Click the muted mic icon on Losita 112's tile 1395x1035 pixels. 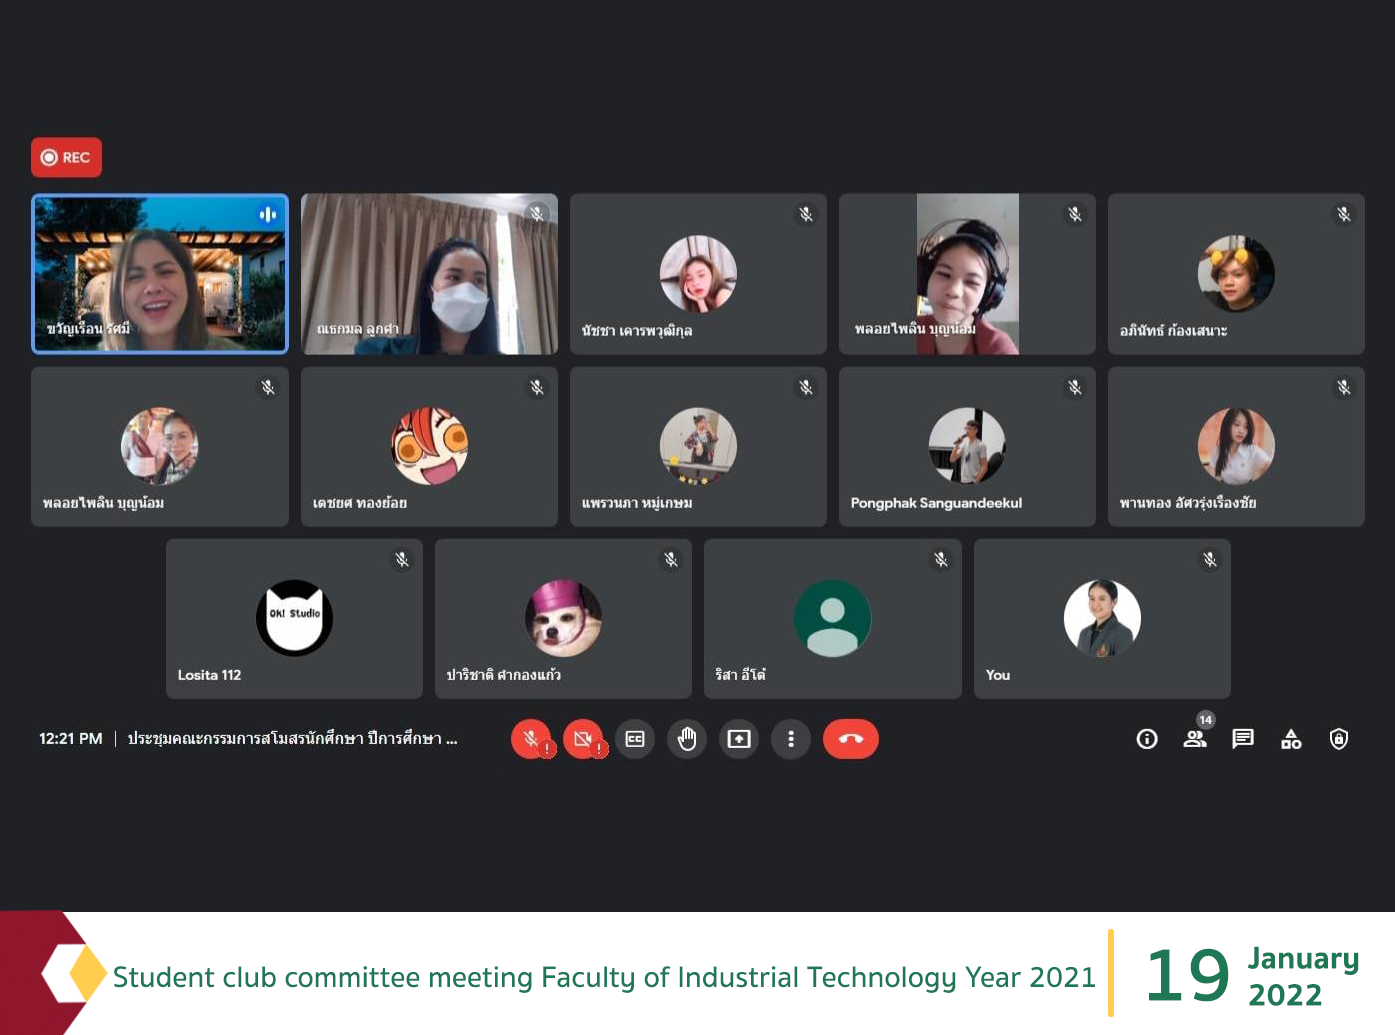click(402, 560)
